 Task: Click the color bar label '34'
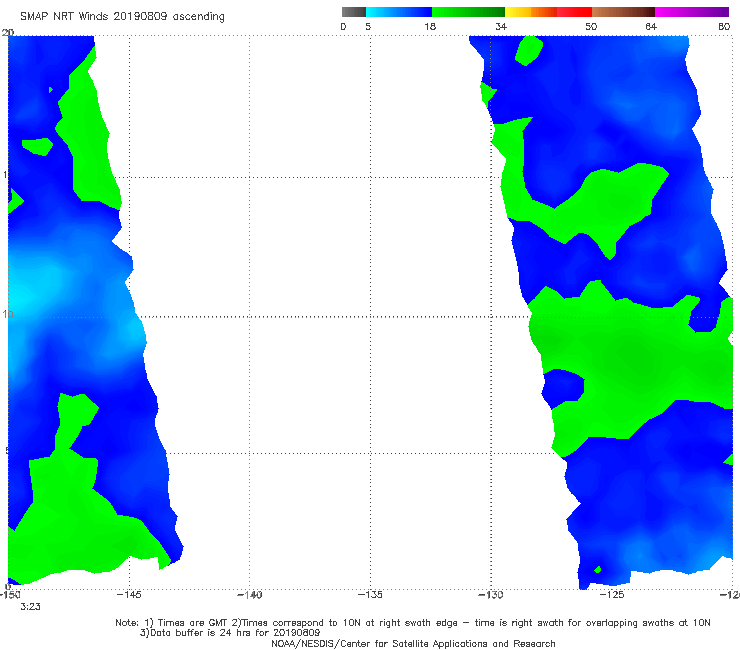pos(501,27)
